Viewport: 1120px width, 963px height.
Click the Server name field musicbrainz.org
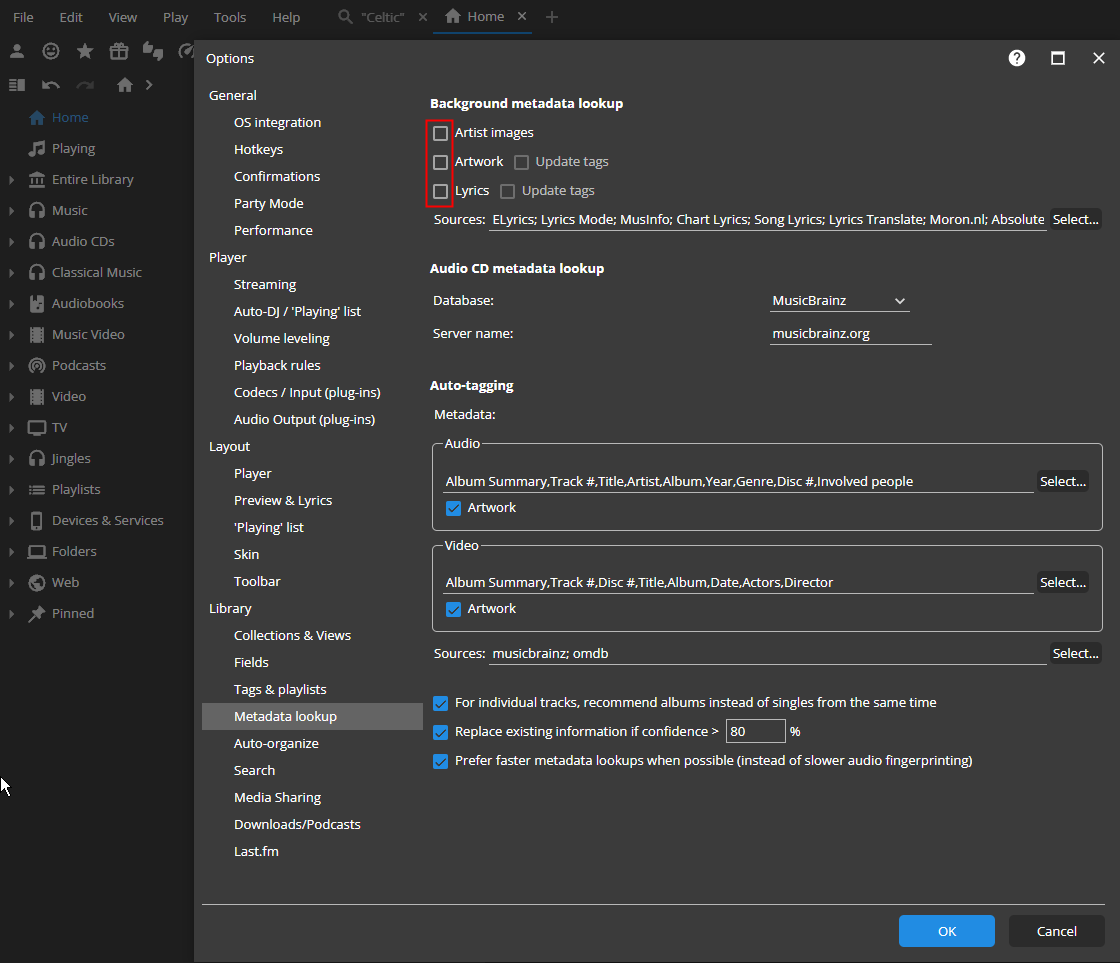click(851, 334)
